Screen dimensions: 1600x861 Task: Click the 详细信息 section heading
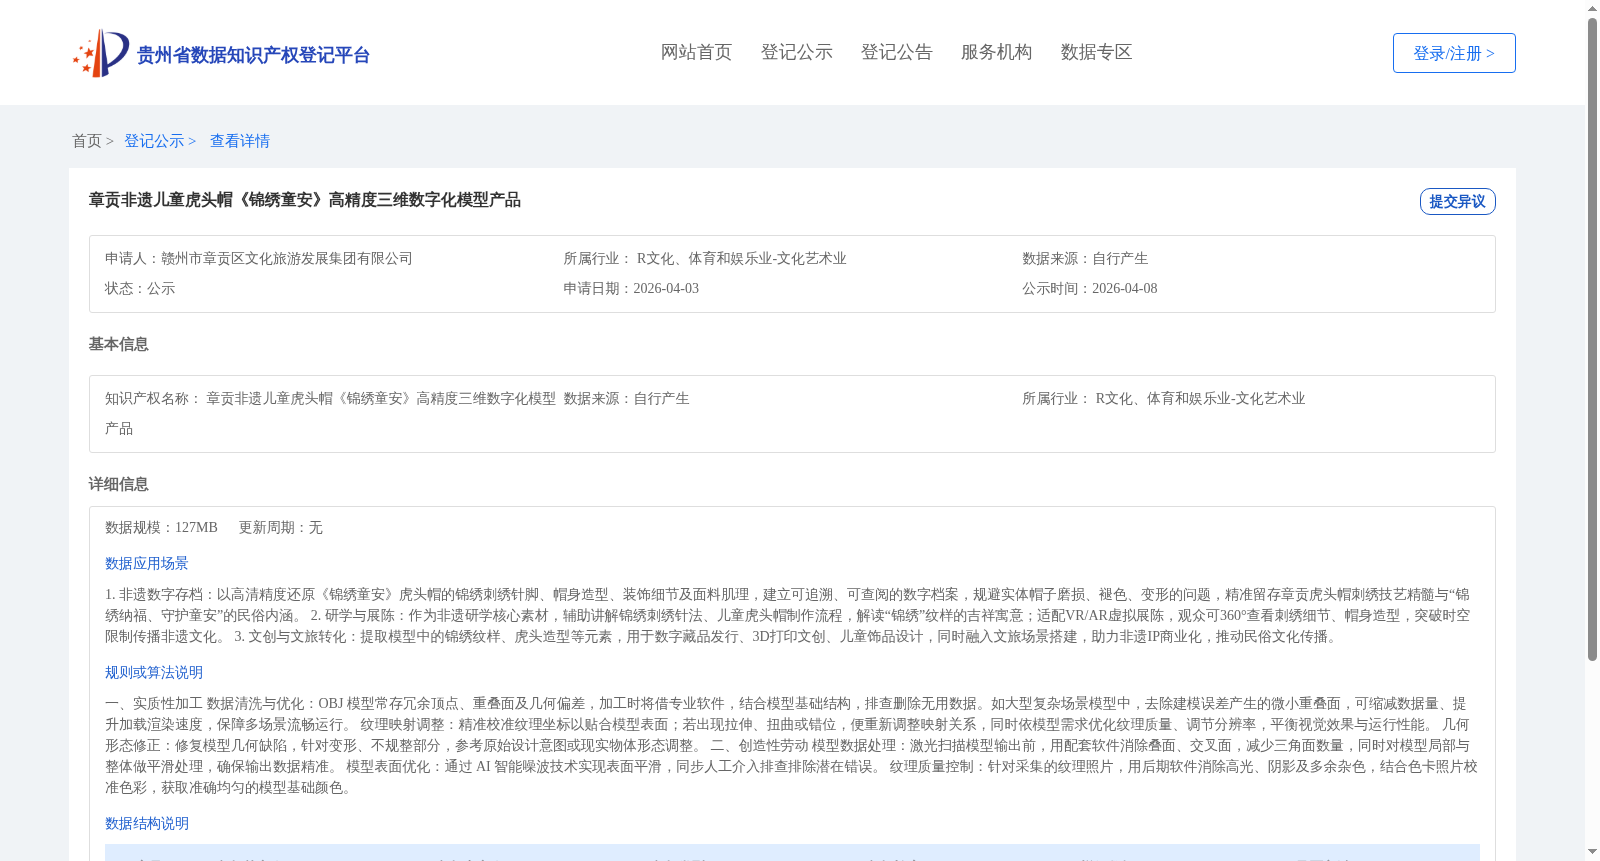[118, 484]
